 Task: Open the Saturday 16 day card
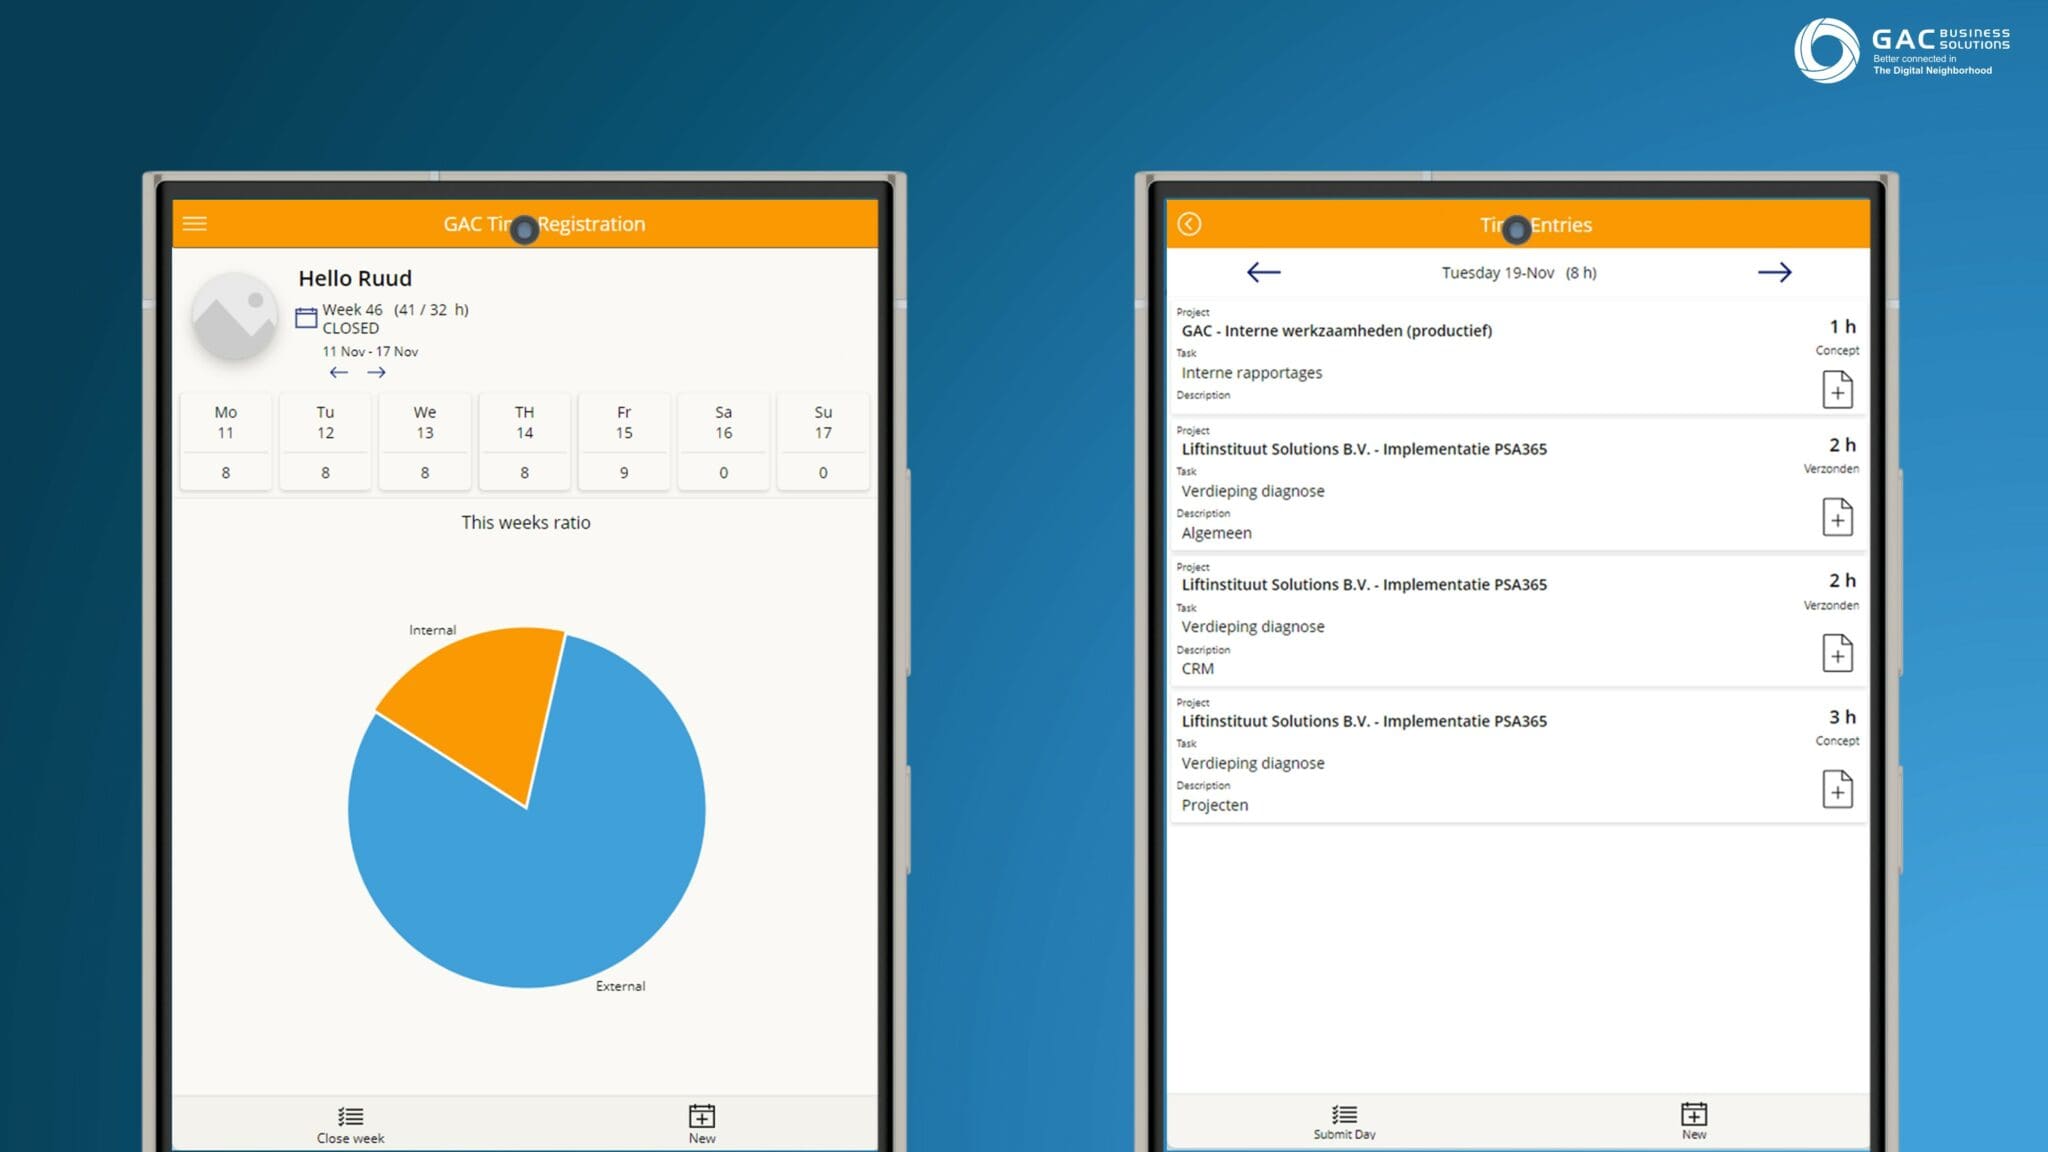[x=723, y=441]
